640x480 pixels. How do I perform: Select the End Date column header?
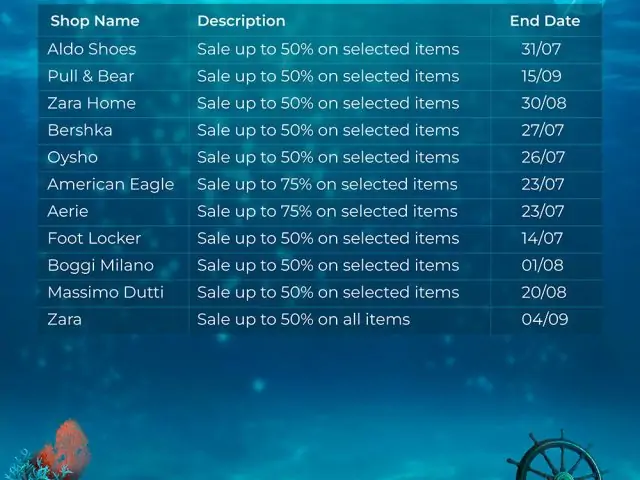pos(545,21)
